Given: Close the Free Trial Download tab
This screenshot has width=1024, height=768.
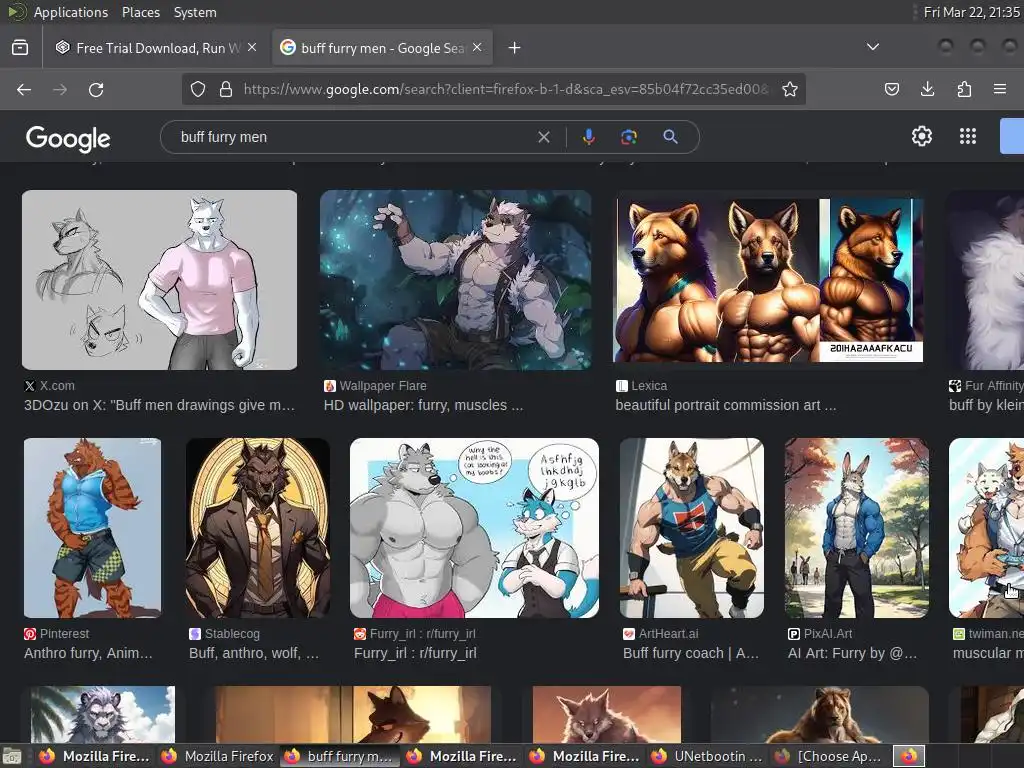Looking at the screenshot, I should coord(252,47).
